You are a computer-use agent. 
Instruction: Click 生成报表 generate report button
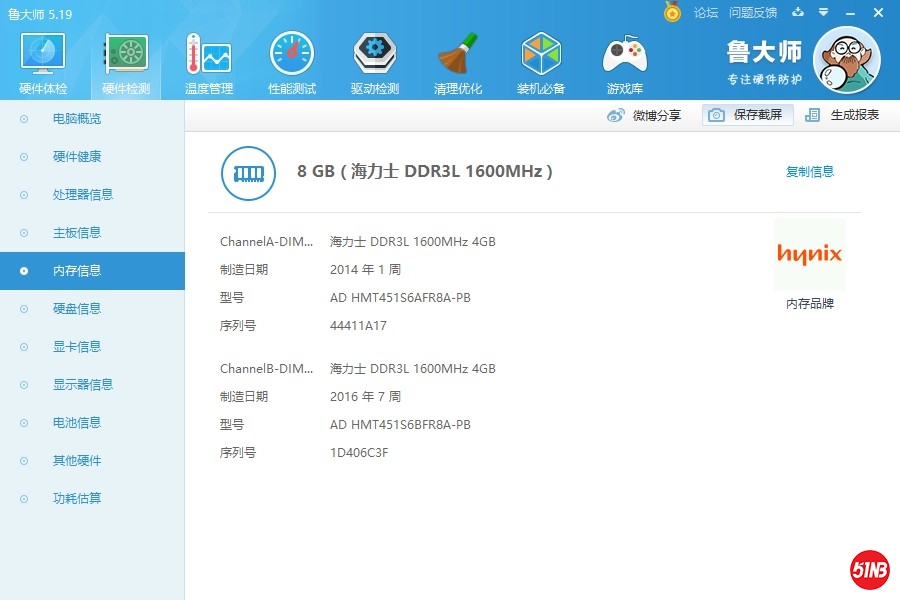(x=843, y=115)
